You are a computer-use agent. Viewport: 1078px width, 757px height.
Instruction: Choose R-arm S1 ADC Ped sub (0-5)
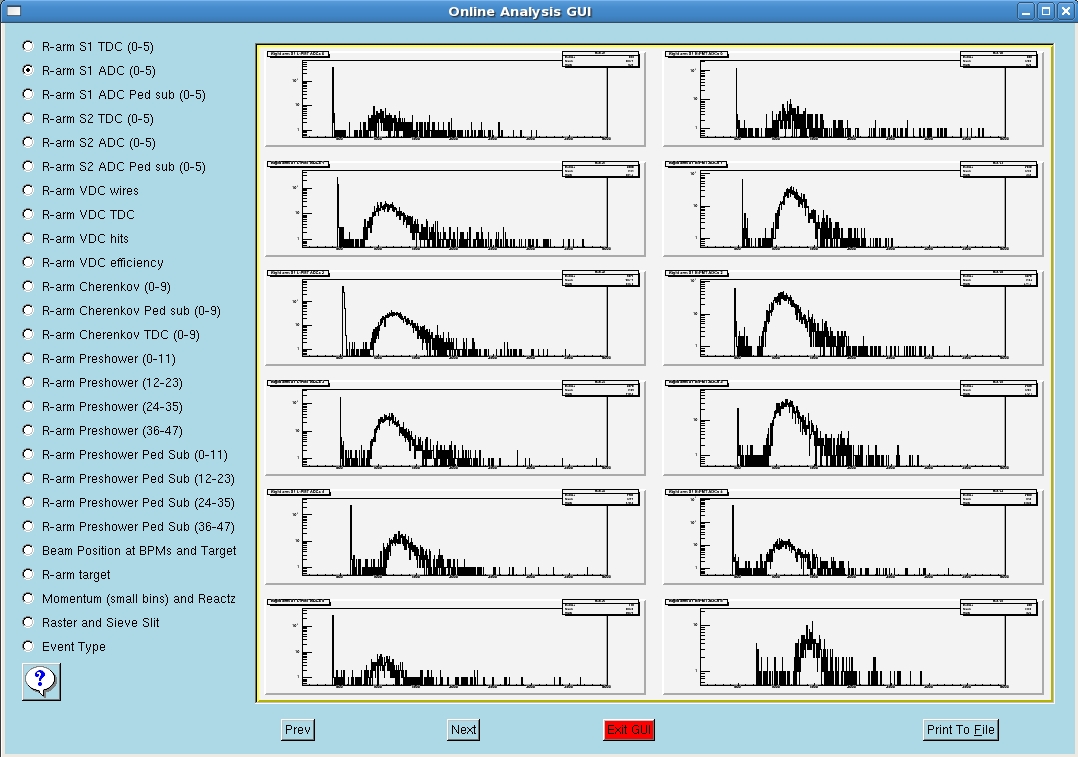[114, 95]
